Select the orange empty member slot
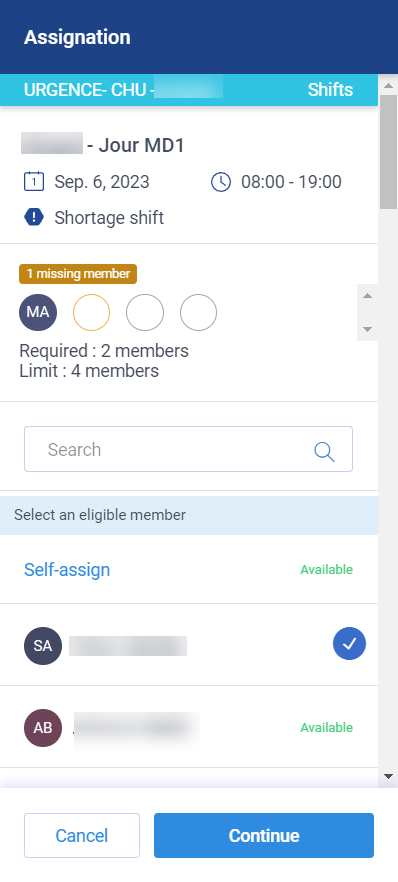This screenshot has height=882, width=398. point(92,312)
